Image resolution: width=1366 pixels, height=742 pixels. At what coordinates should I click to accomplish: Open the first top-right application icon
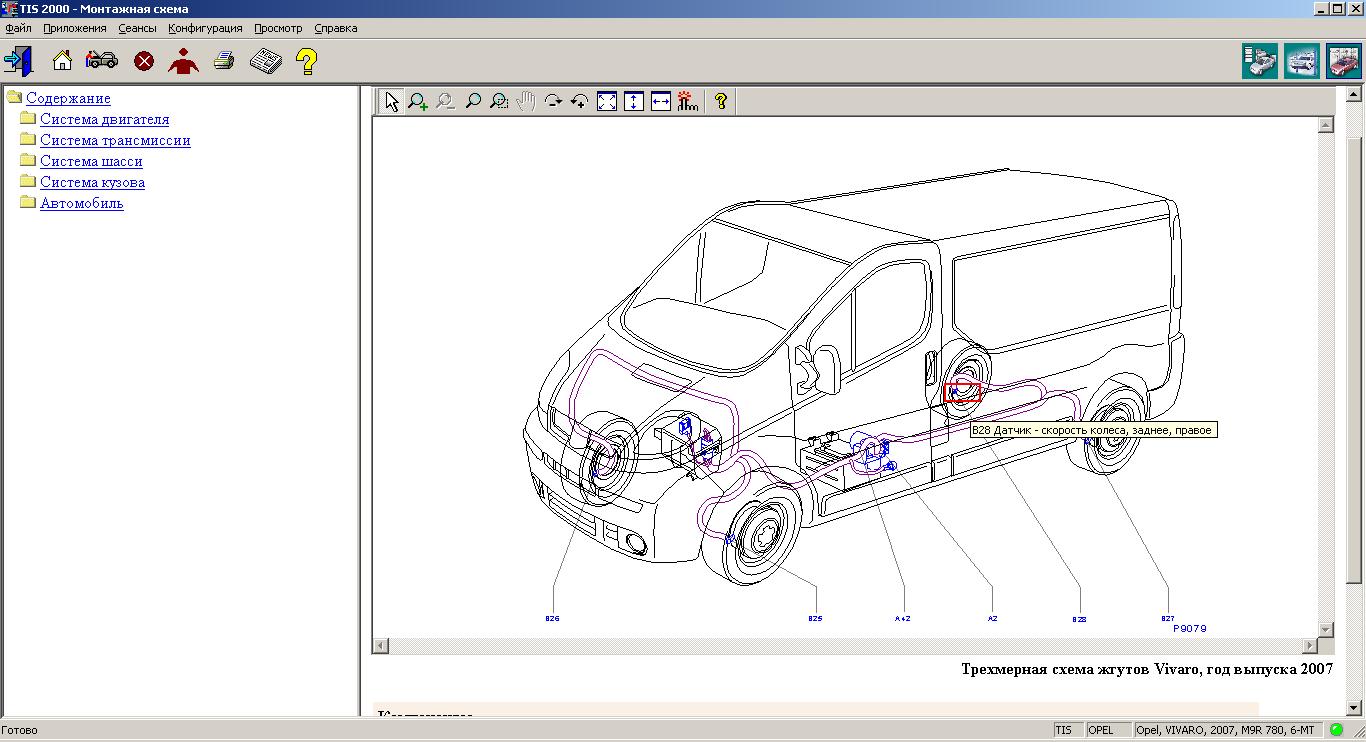point(1260,61)
